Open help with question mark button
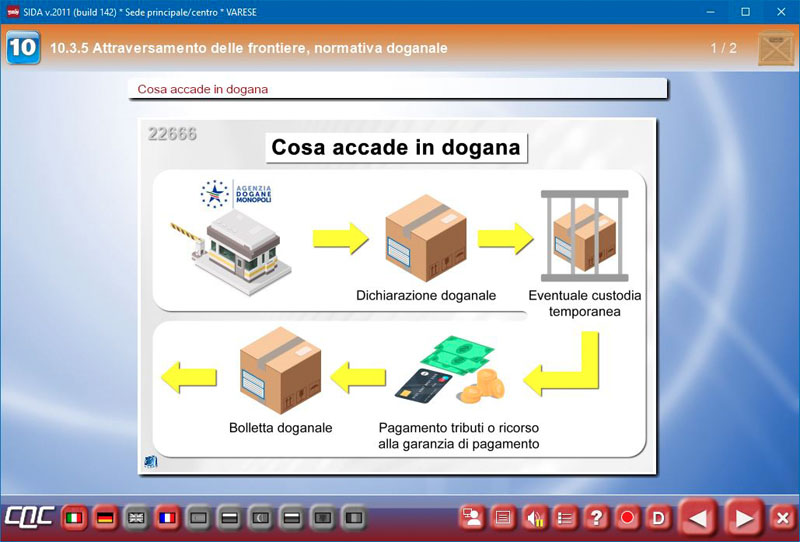Viewport: 800px width, 542px height. pyautogui.click(x=596, y=518)
